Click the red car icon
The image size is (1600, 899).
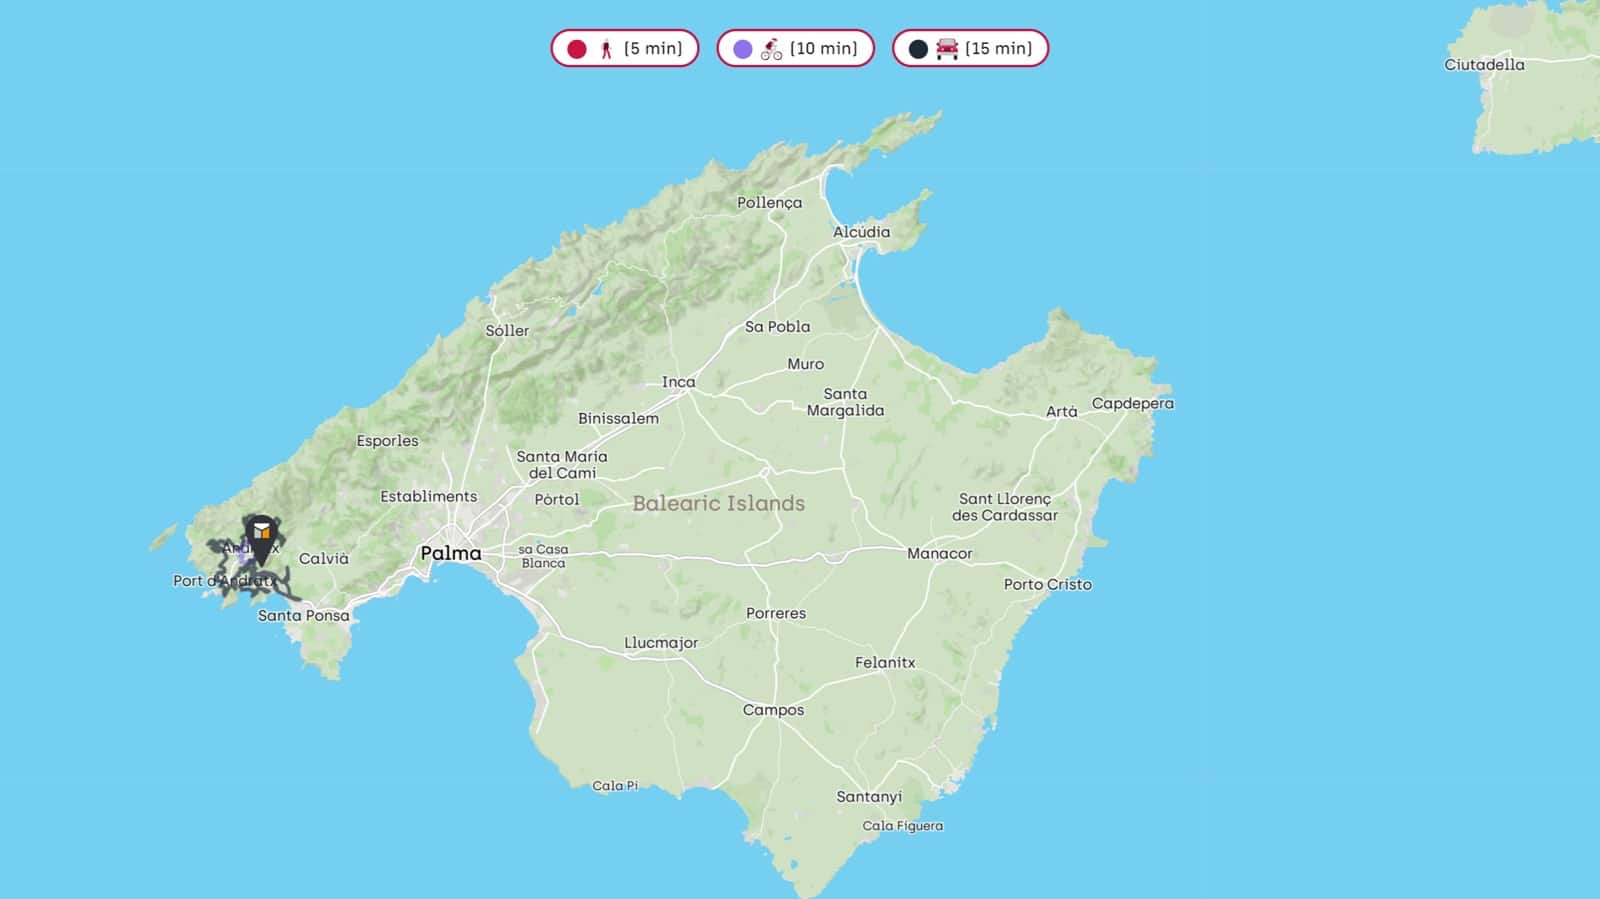(946, 49)
